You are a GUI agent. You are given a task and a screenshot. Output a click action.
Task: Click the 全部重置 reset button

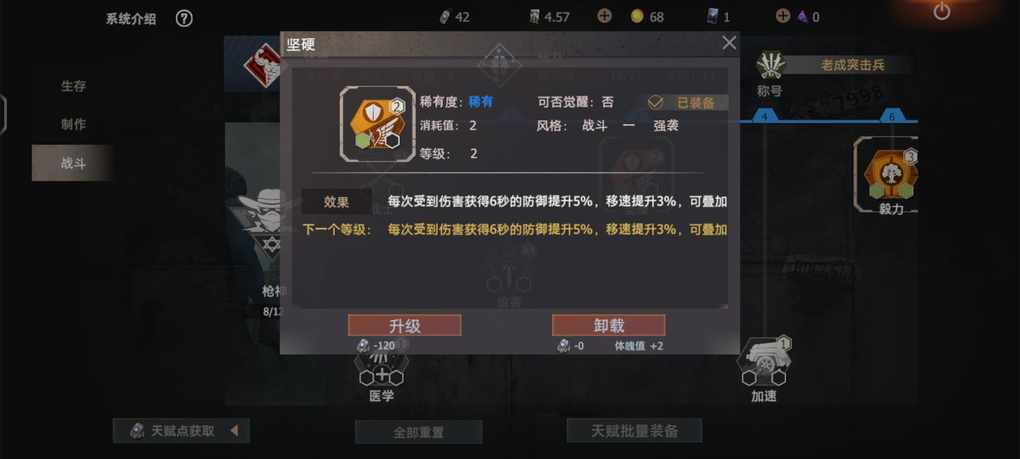point(418,432)
